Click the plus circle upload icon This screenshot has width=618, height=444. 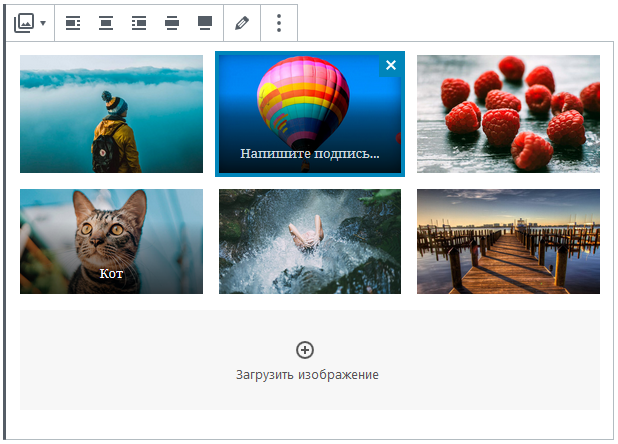pos(305,350)
